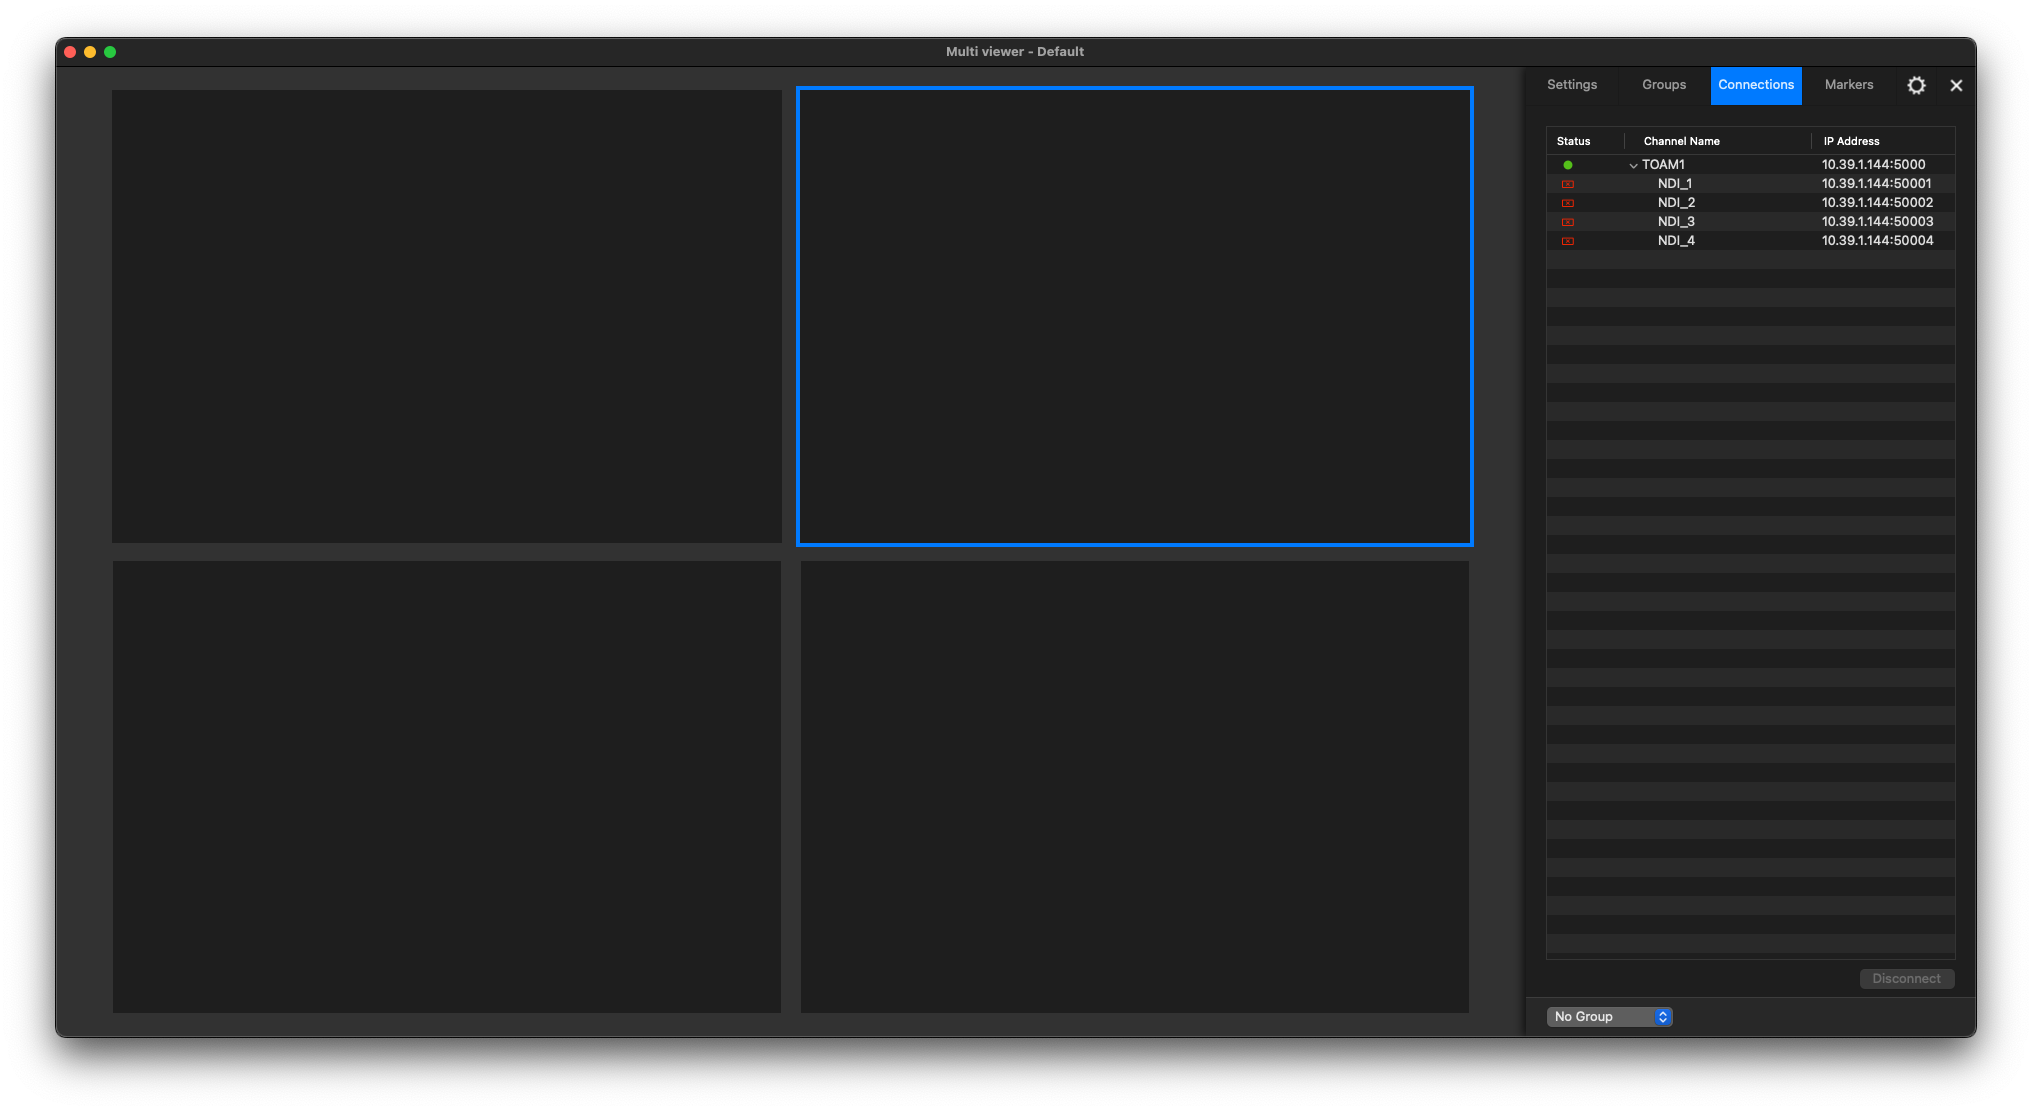
Task: Click the red status icon for NDI_3
Action: coord(1568,222)
